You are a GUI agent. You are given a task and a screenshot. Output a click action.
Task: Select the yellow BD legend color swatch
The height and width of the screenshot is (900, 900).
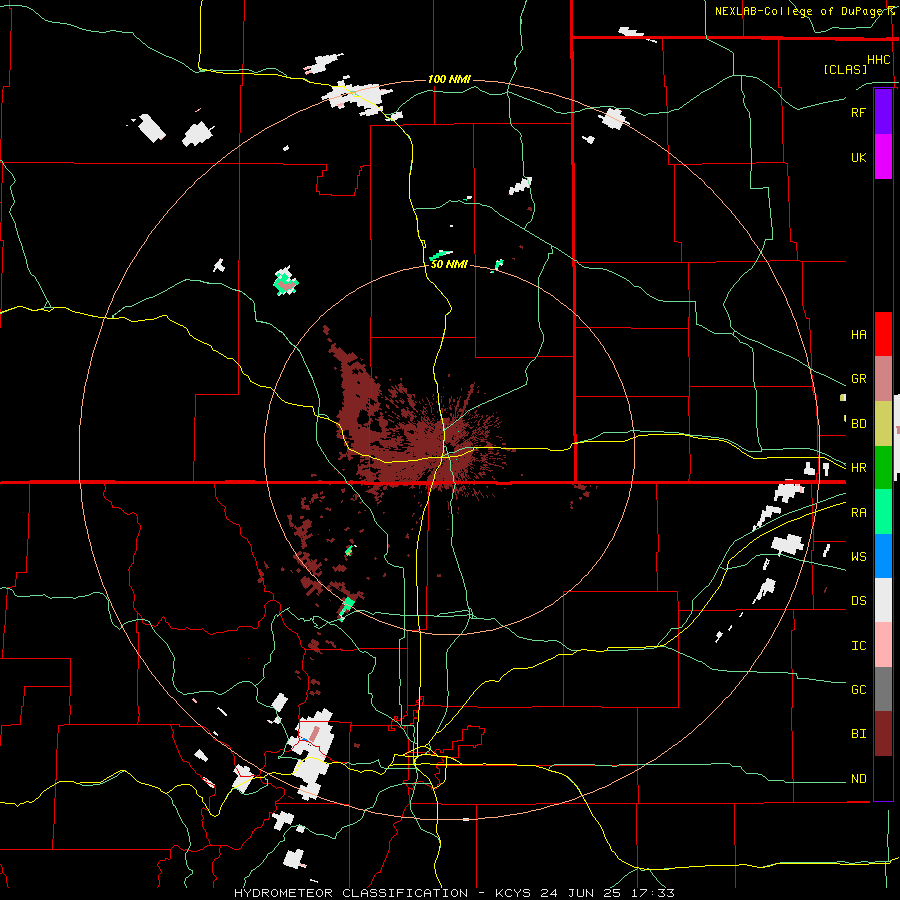[x=883, y=424]
